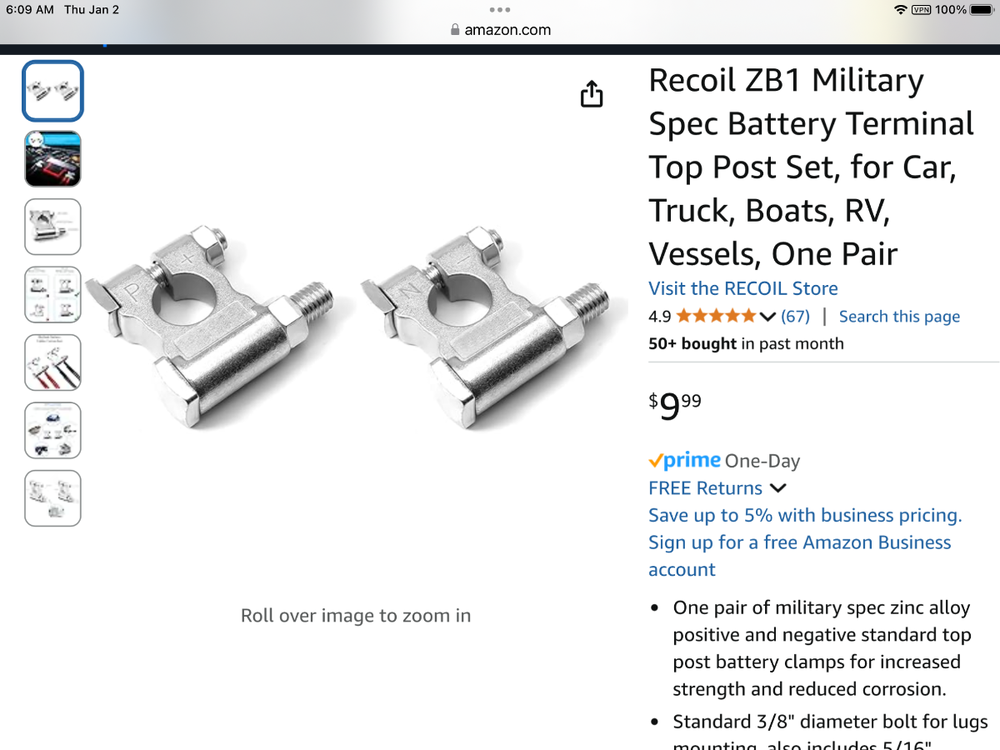This screenshot has height=750, width=1000.
Task: Open the ratings breakdown via the 4.9 chevron
Action: 768,316
